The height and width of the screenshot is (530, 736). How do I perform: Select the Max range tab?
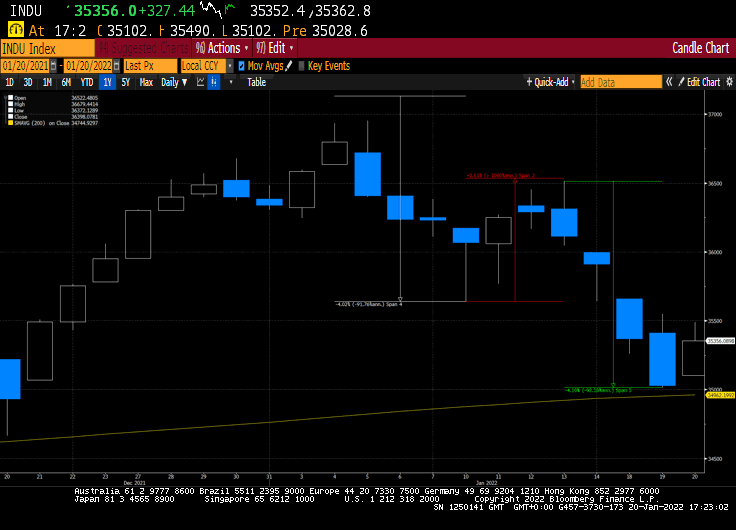(x=146, y=82)
